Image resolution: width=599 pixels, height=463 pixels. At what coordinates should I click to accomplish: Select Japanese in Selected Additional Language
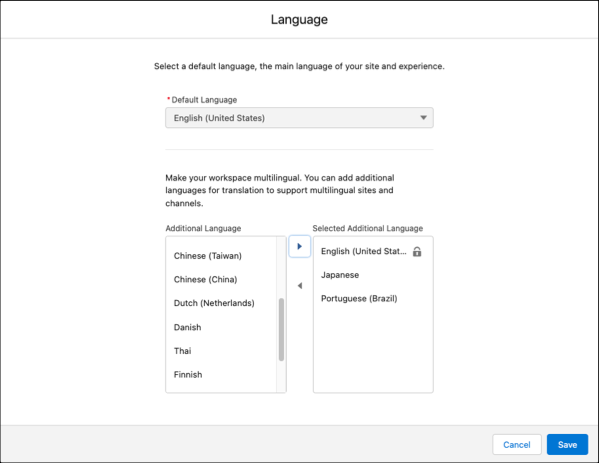340,275
